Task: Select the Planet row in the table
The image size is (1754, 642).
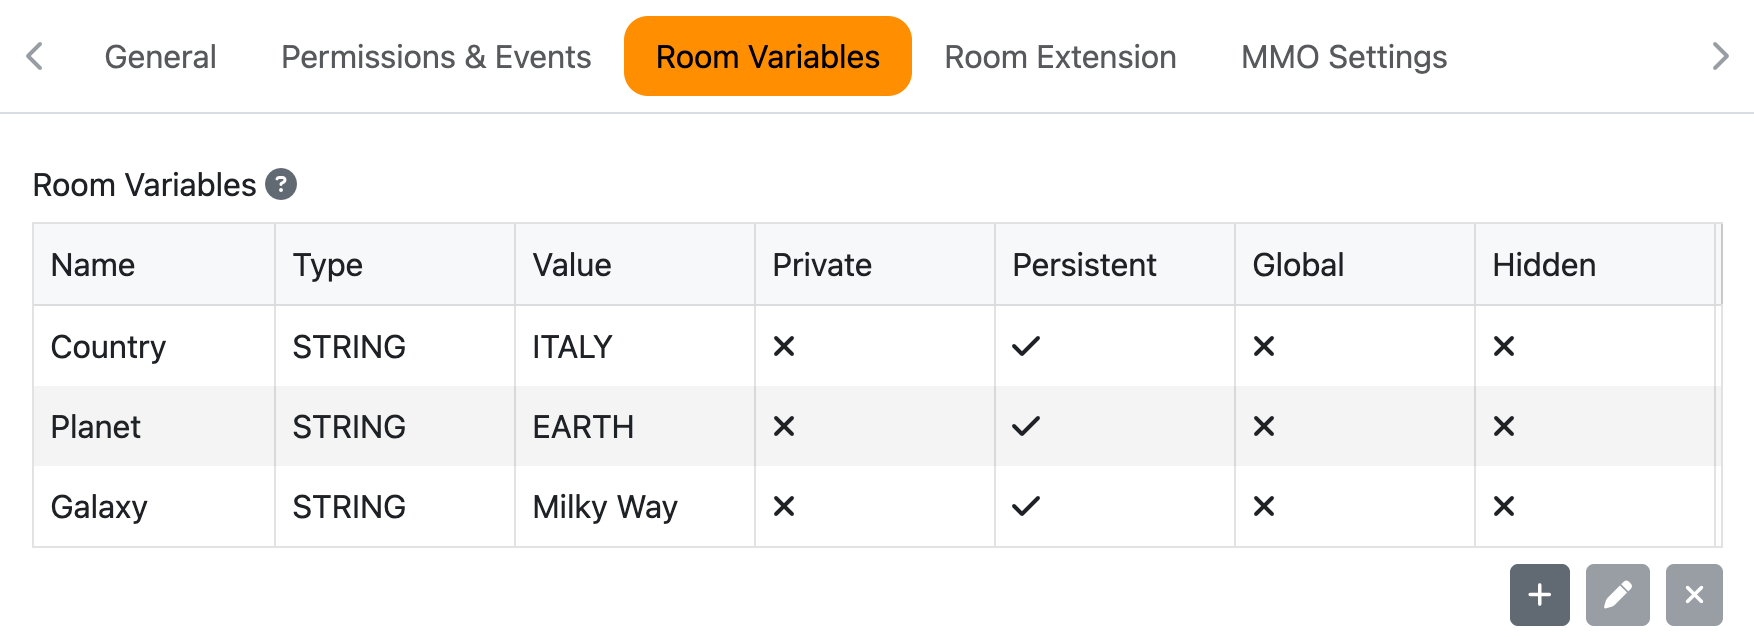Action: click(x=153, y=426)
